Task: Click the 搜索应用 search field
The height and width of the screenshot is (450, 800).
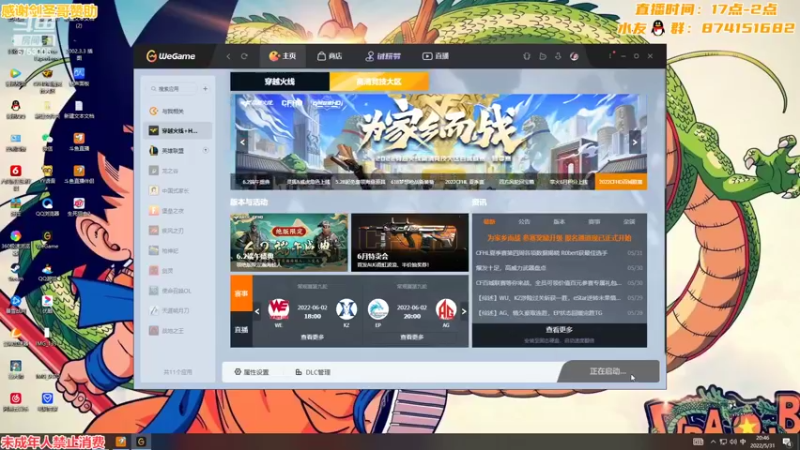Action: click(x=171, y=89)
